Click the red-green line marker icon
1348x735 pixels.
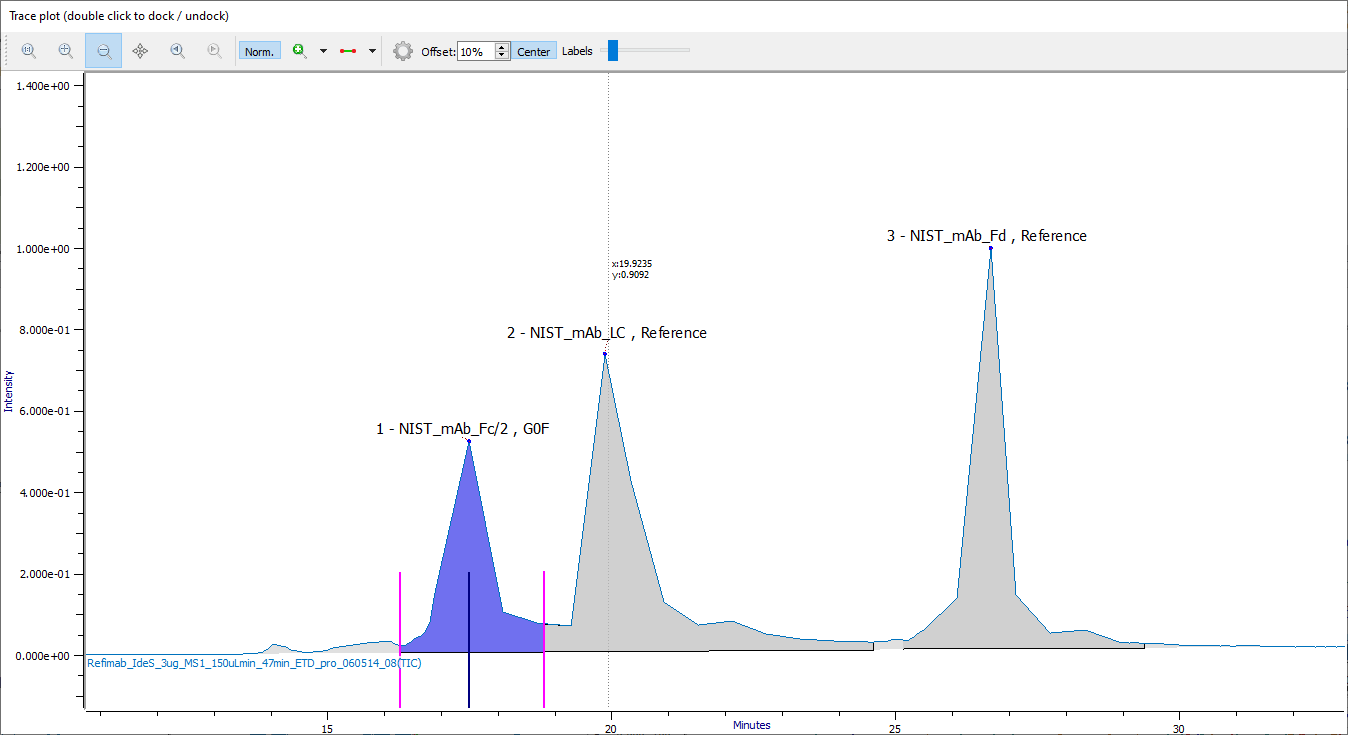(348, 51)
